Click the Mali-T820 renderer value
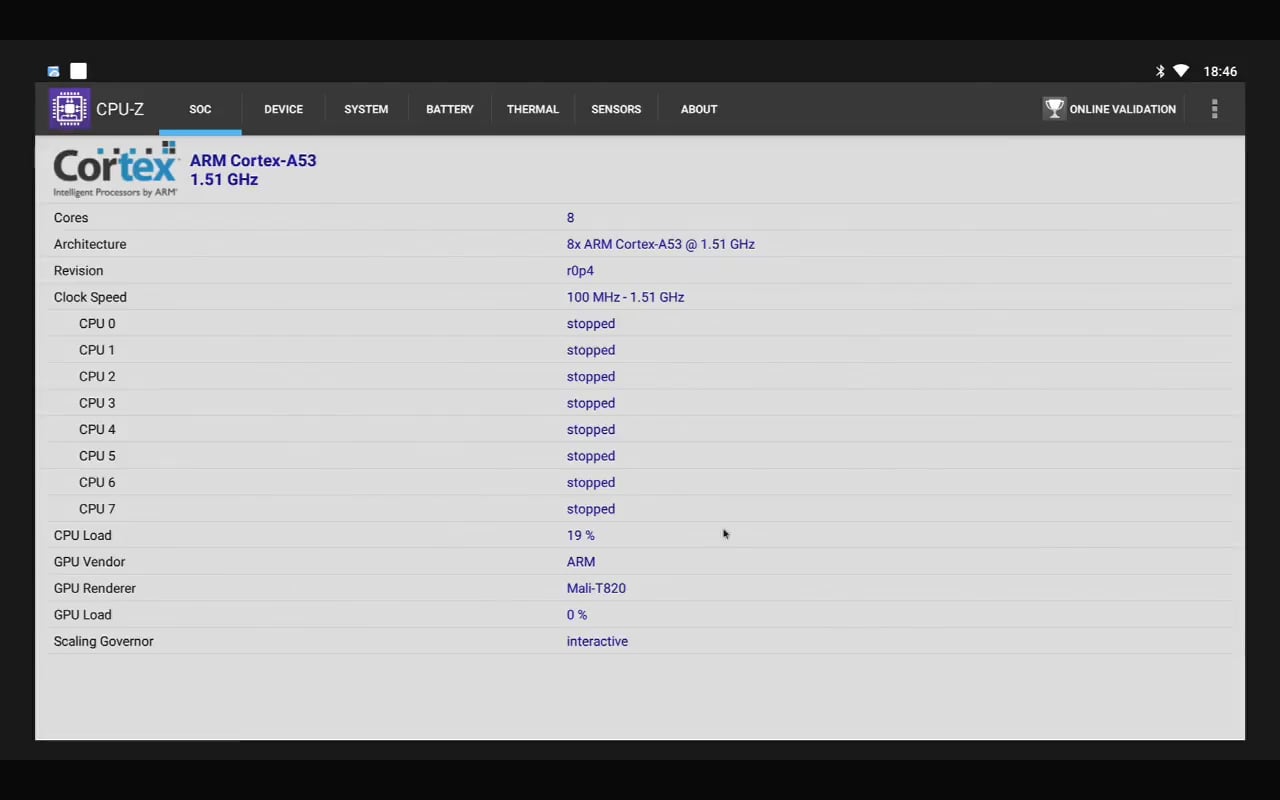Screen dimensions: 1280x800 (596, 589)
